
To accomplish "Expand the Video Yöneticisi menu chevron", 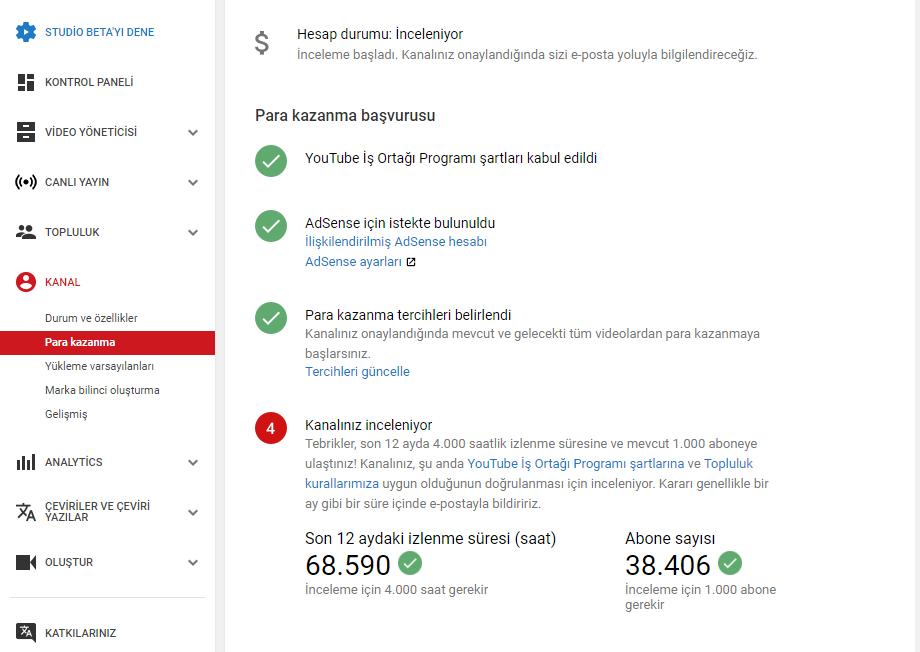I will pos(193,133).
